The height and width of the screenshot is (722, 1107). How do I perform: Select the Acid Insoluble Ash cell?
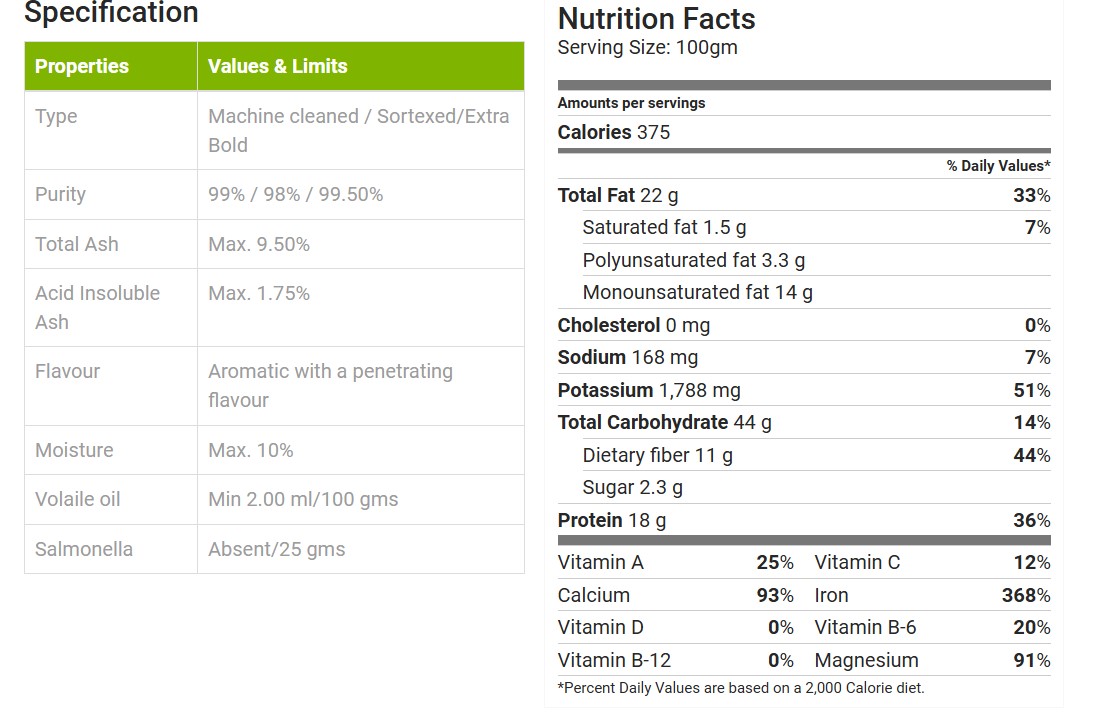pyautogui.click(x=111, y=308)
